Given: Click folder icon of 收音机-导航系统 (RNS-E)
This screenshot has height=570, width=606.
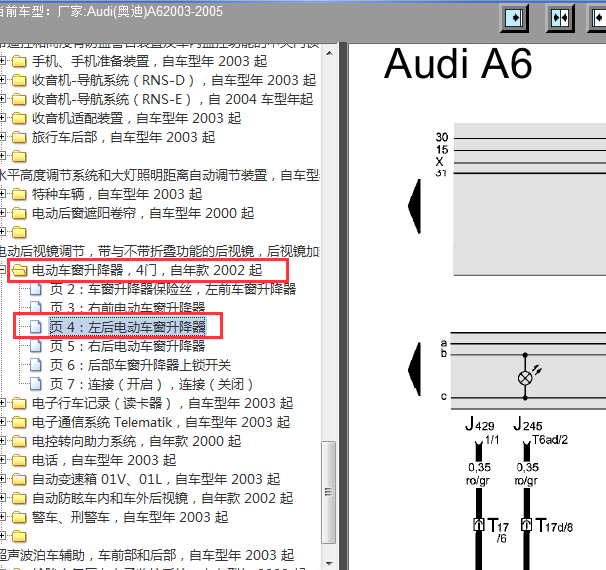Looking at the screenshot, I should point(19,99).
